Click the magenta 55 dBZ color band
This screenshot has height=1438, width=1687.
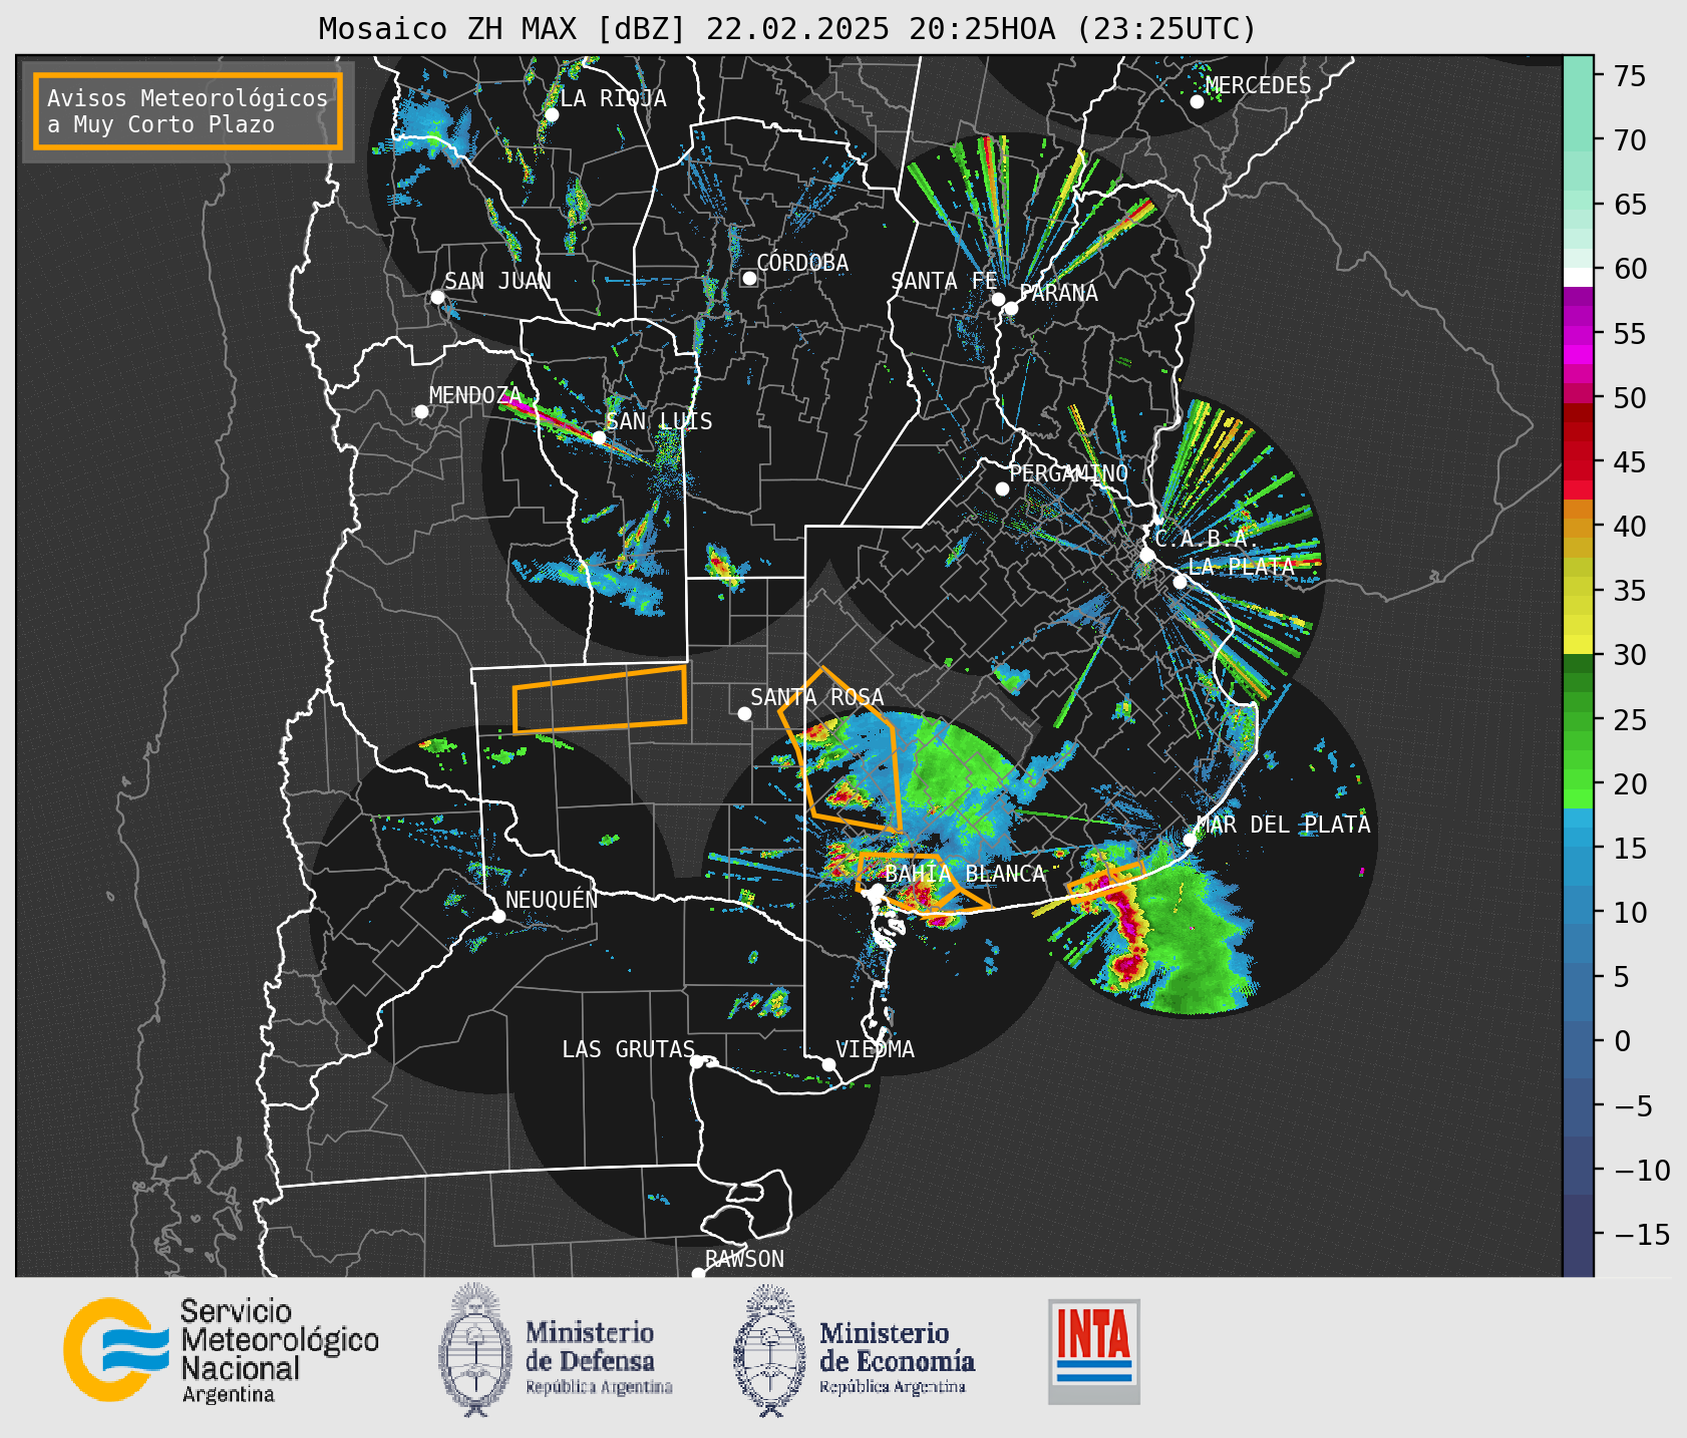1578,334
